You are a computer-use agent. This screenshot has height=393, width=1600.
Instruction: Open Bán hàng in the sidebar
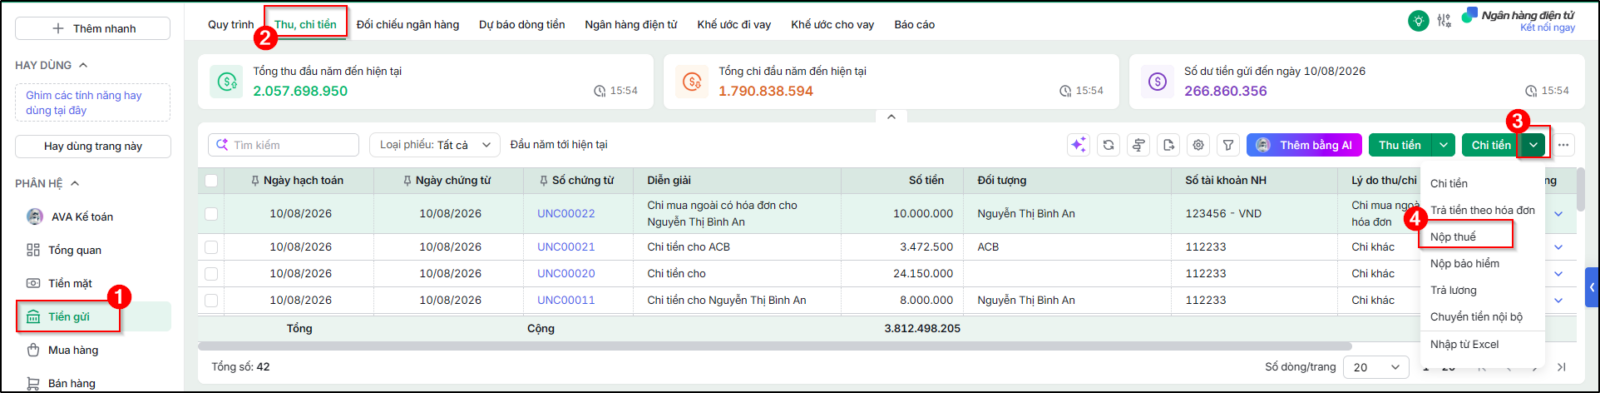71,383
